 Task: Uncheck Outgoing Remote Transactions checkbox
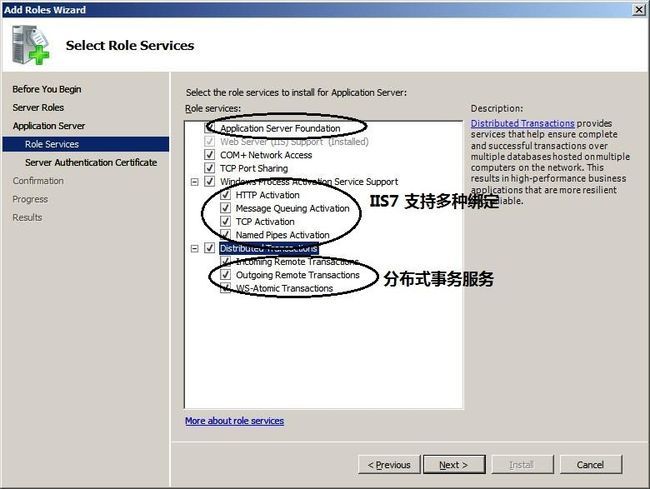[226, 274]
